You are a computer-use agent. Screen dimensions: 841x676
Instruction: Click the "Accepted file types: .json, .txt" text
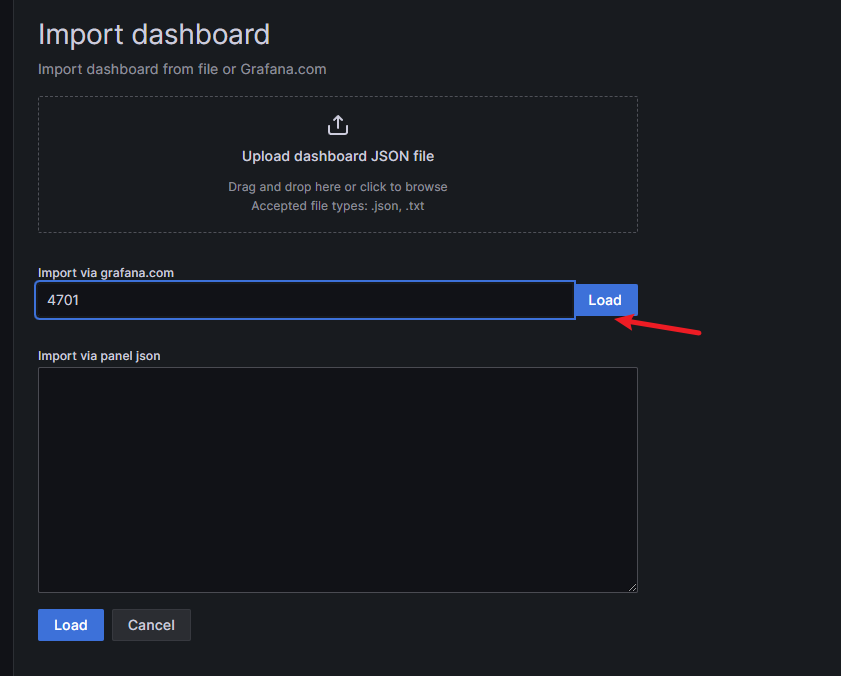(338, 206)
